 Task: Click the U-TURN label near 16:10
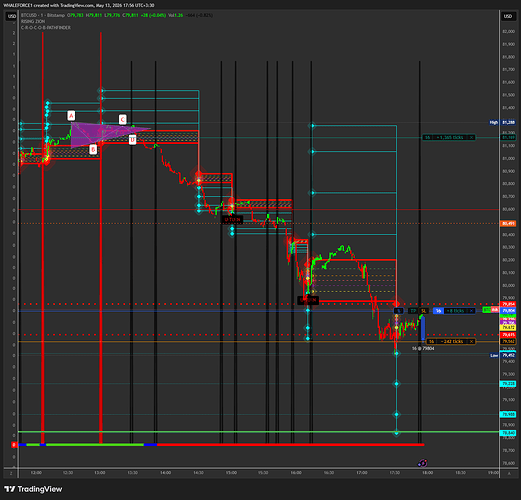point(308,300)
